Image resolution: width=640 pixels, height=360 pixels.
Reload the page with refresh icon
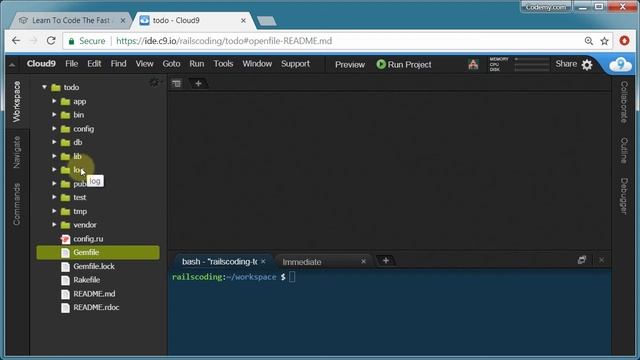click(51, 41)
